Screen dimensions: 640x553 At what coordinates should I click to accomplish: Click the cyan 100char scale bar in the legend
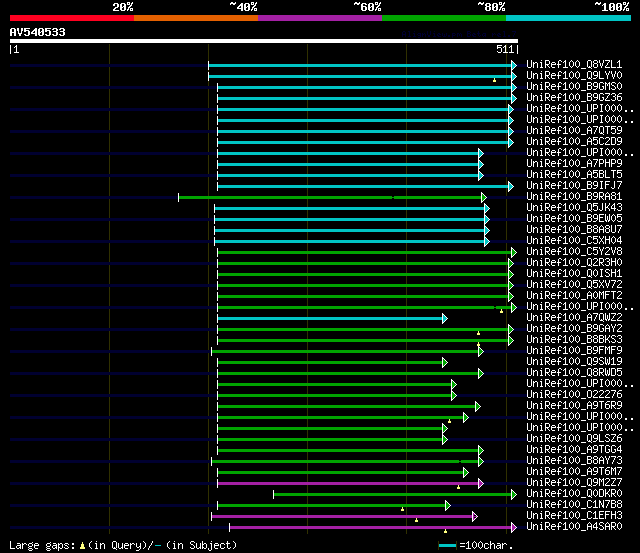click(447, 545)
